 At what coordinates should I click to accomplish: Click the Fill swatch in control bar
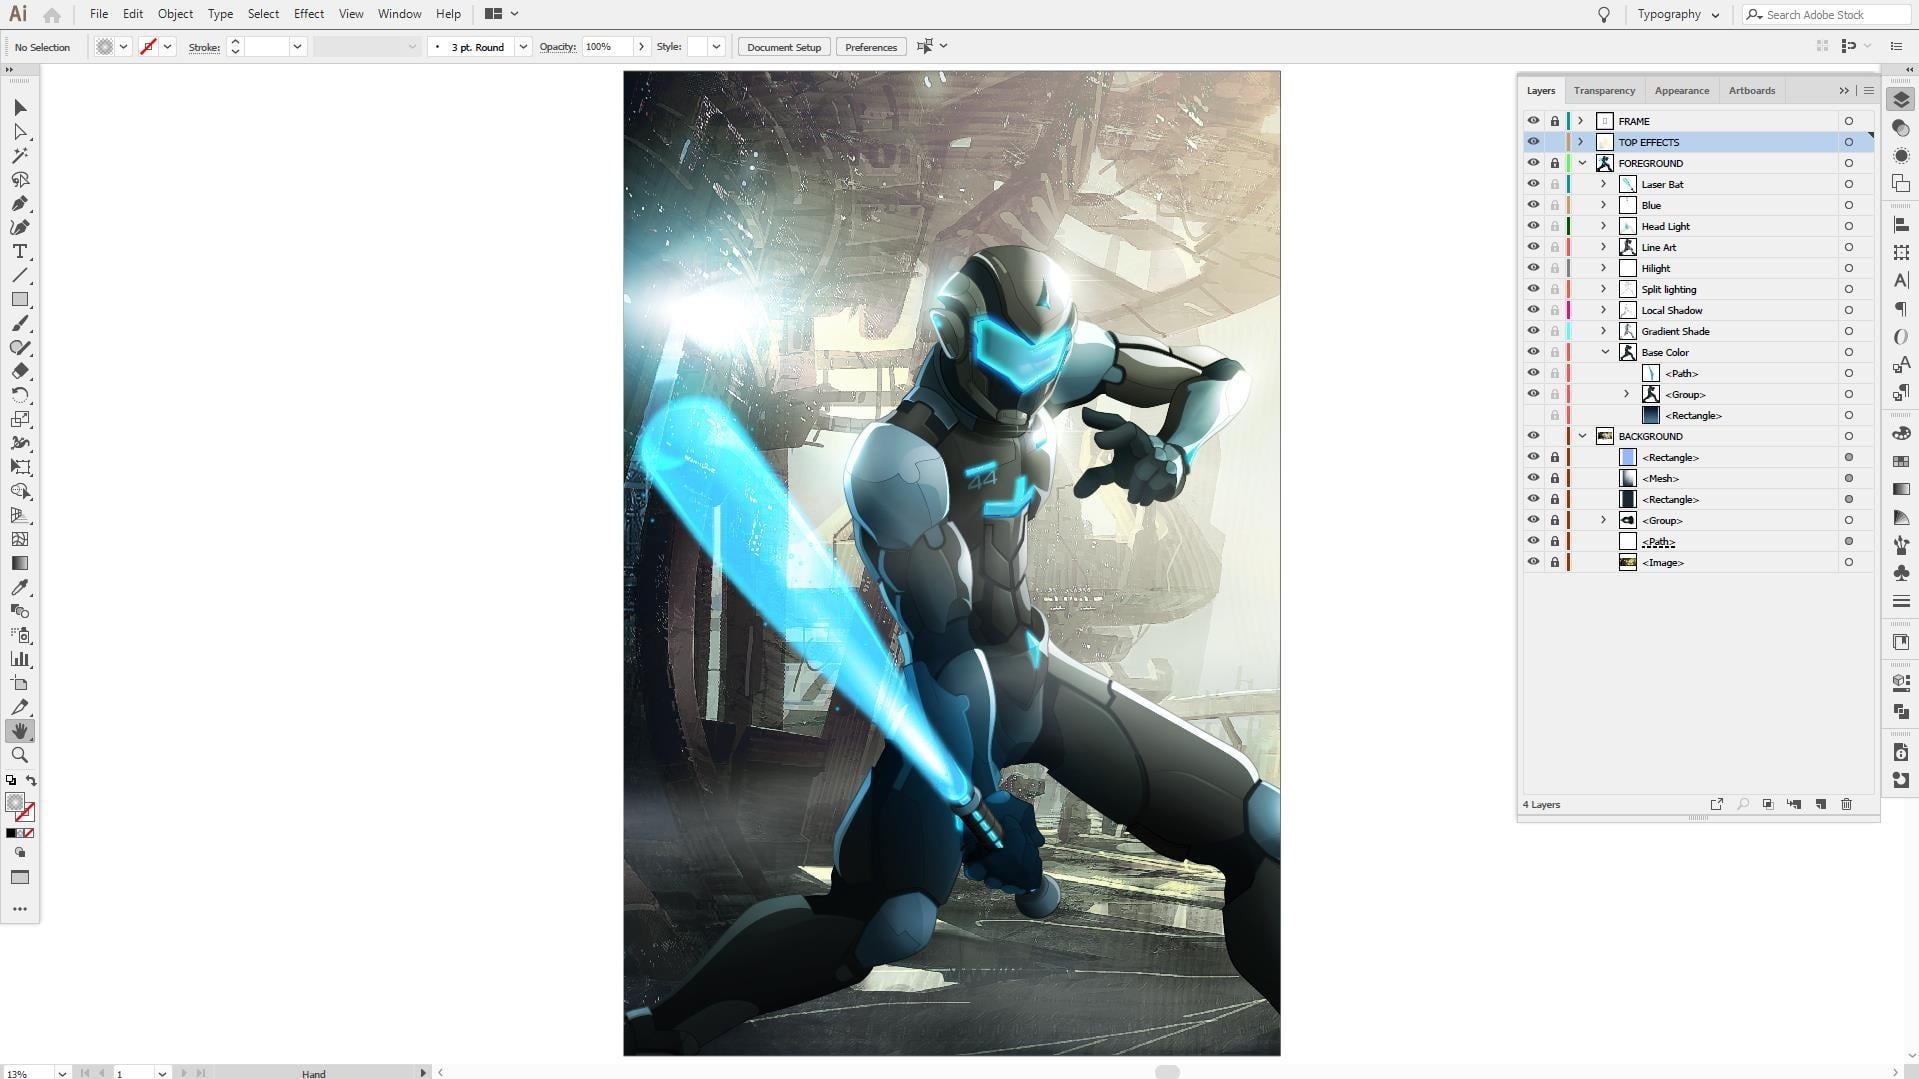(x=104, y=47)
